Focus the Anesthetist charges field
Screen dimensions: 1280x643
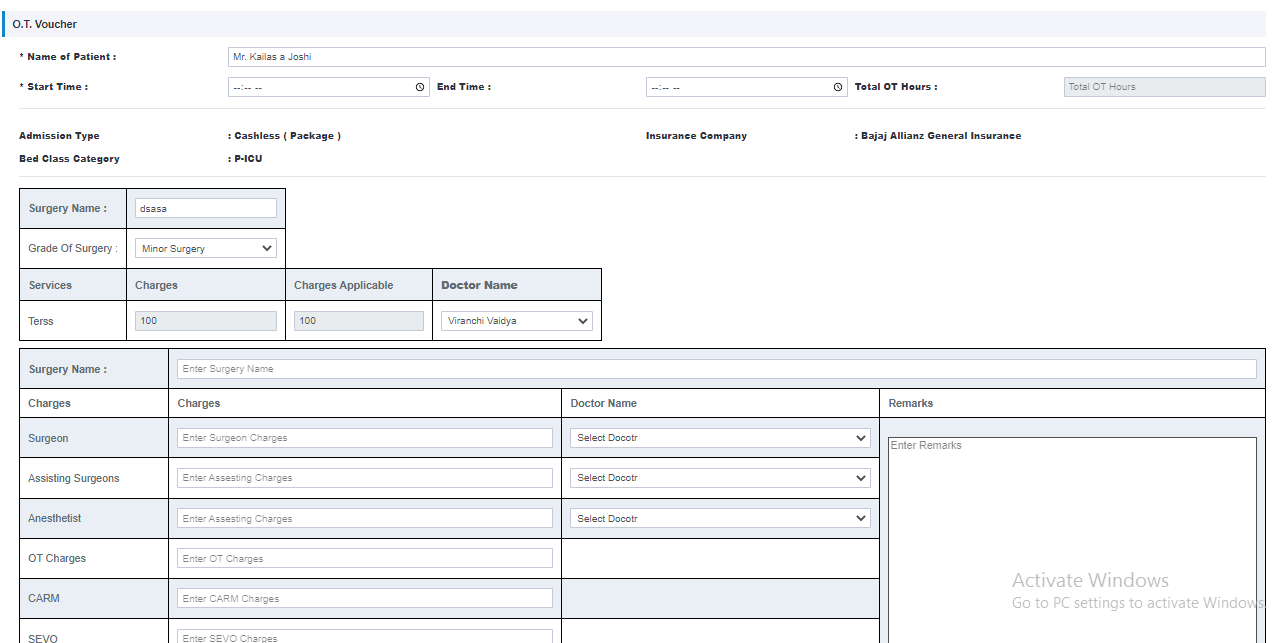[365, 518]
